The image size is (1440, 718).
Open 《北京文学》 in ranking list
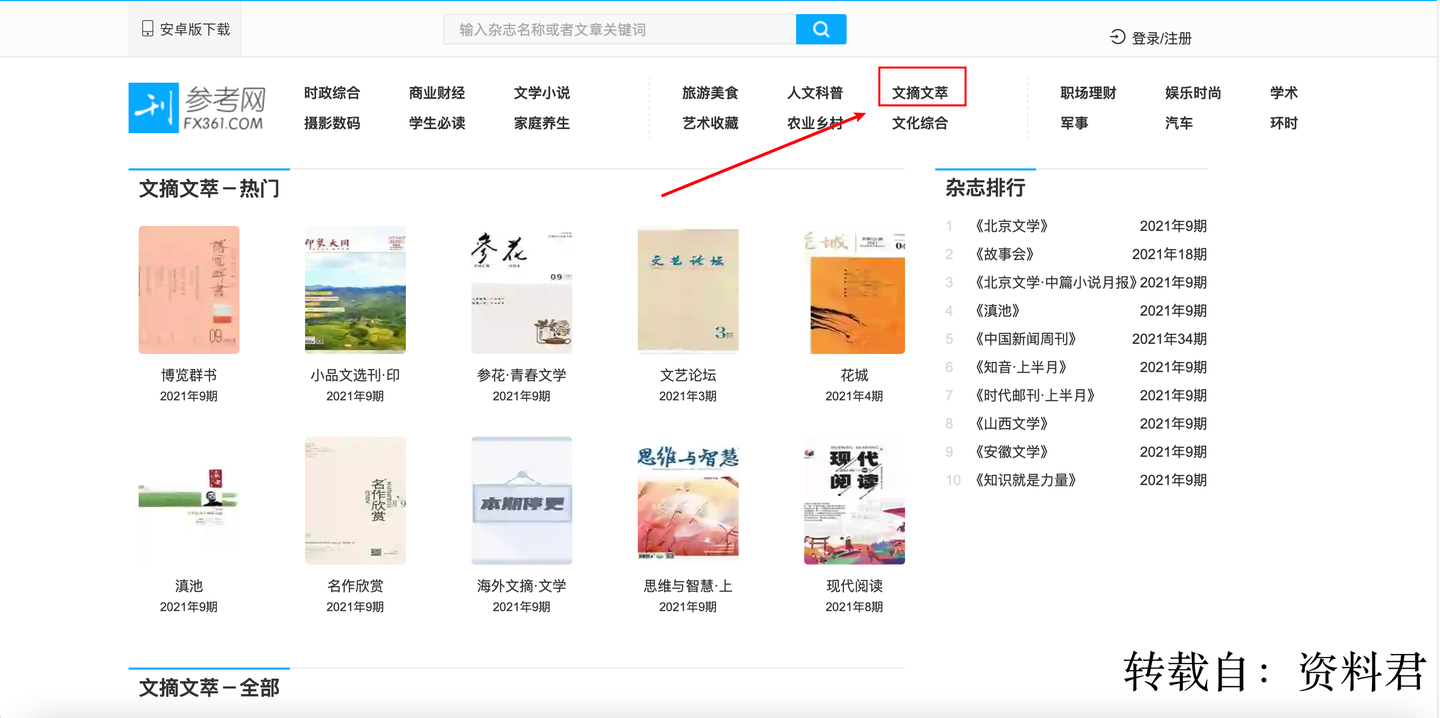point(1011,226)
